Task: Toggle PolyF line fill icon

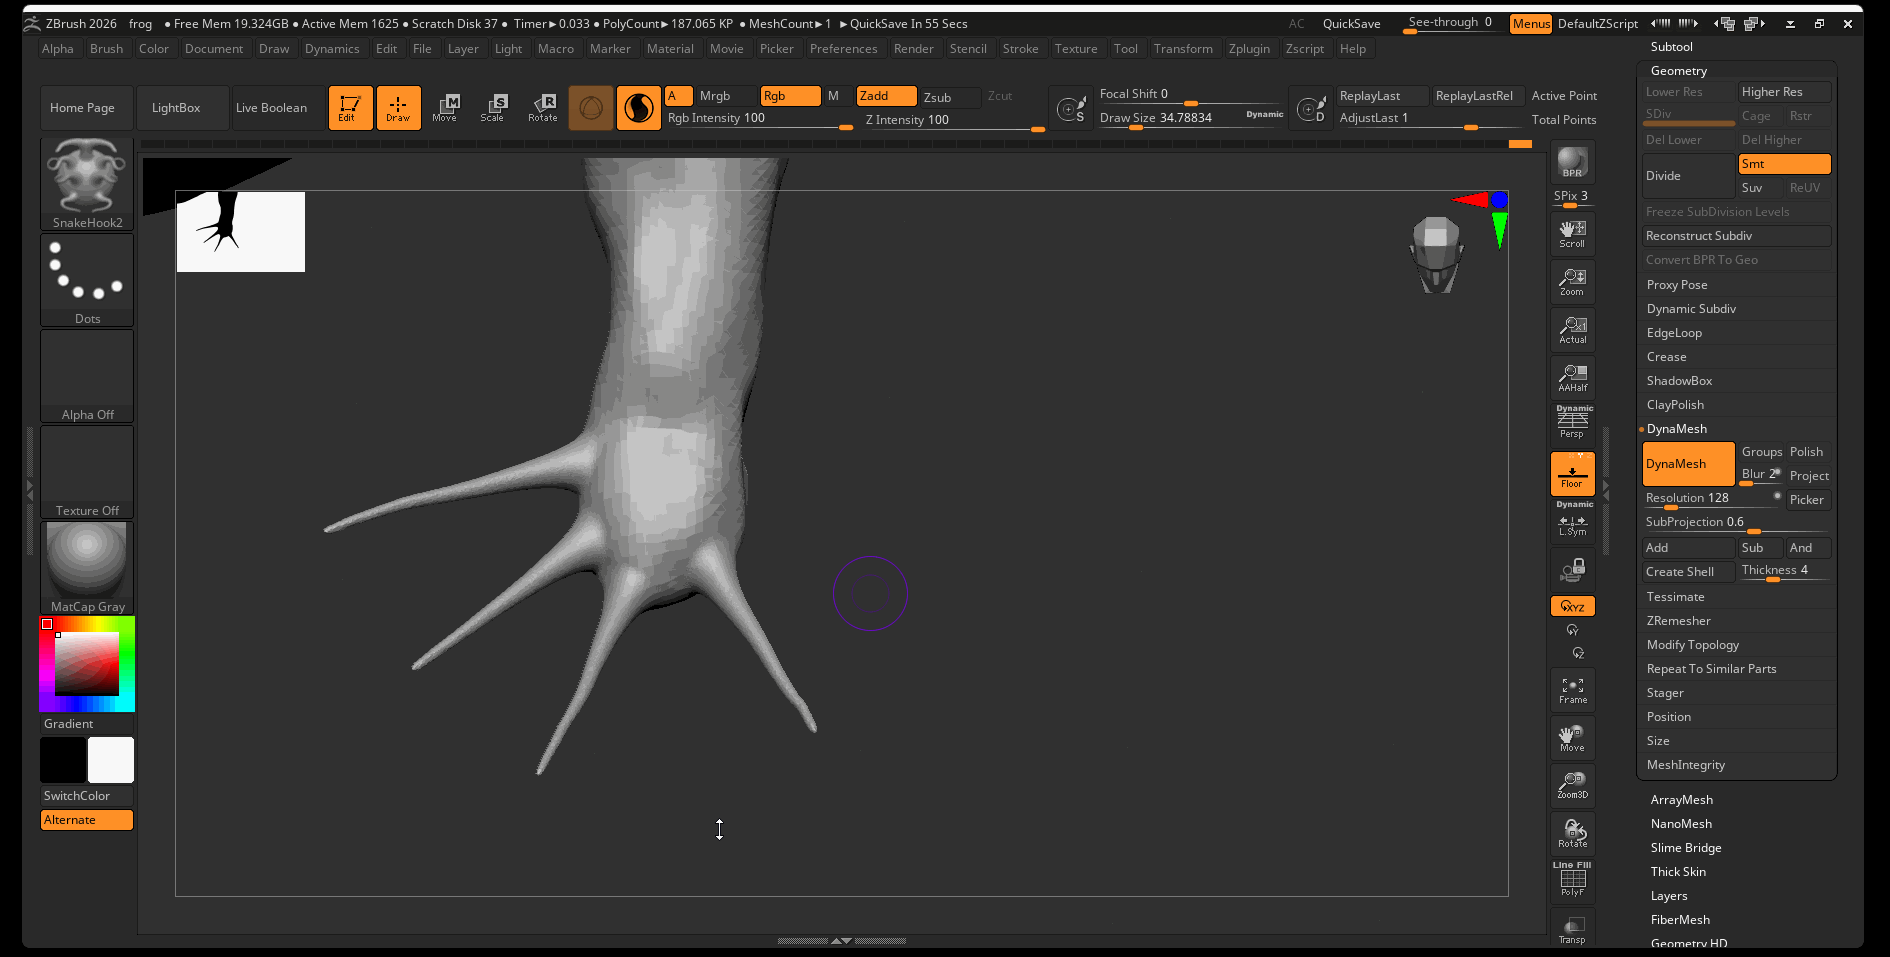Action: pyautogui.click(x=1572, y=880)
